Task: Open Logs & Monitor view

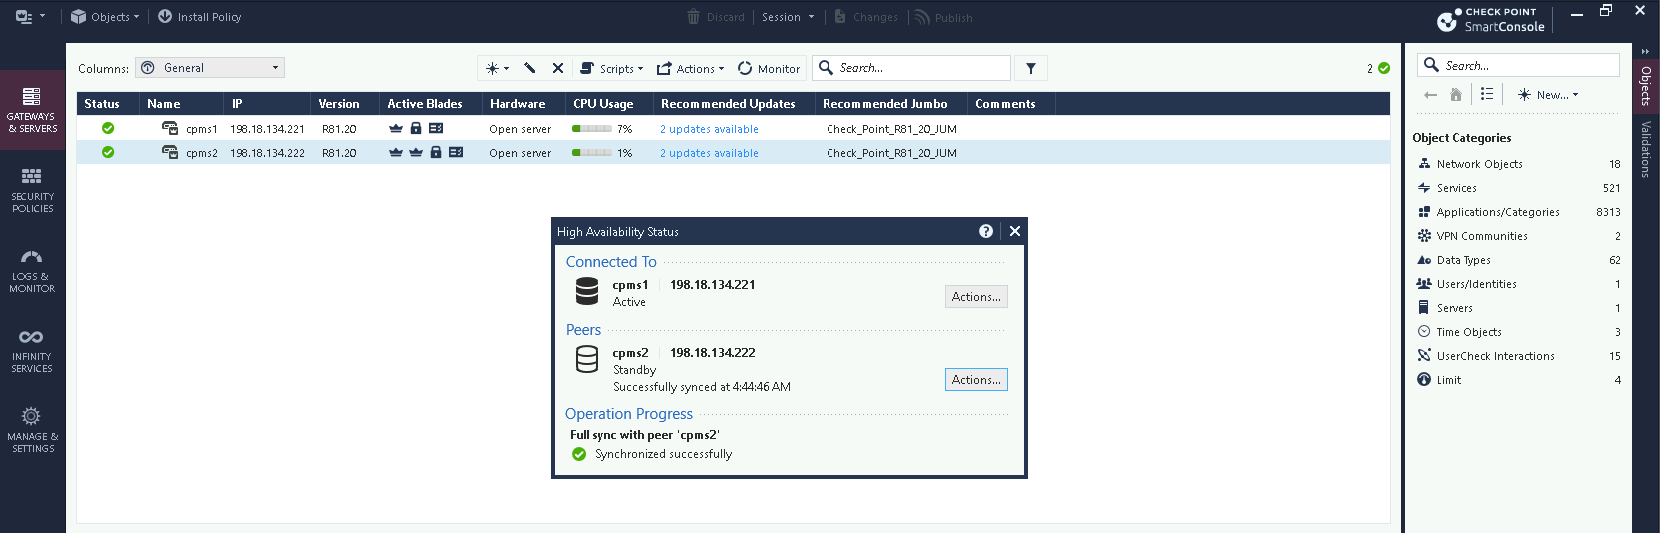Action: pyautogui.click(x=32, y=269)
